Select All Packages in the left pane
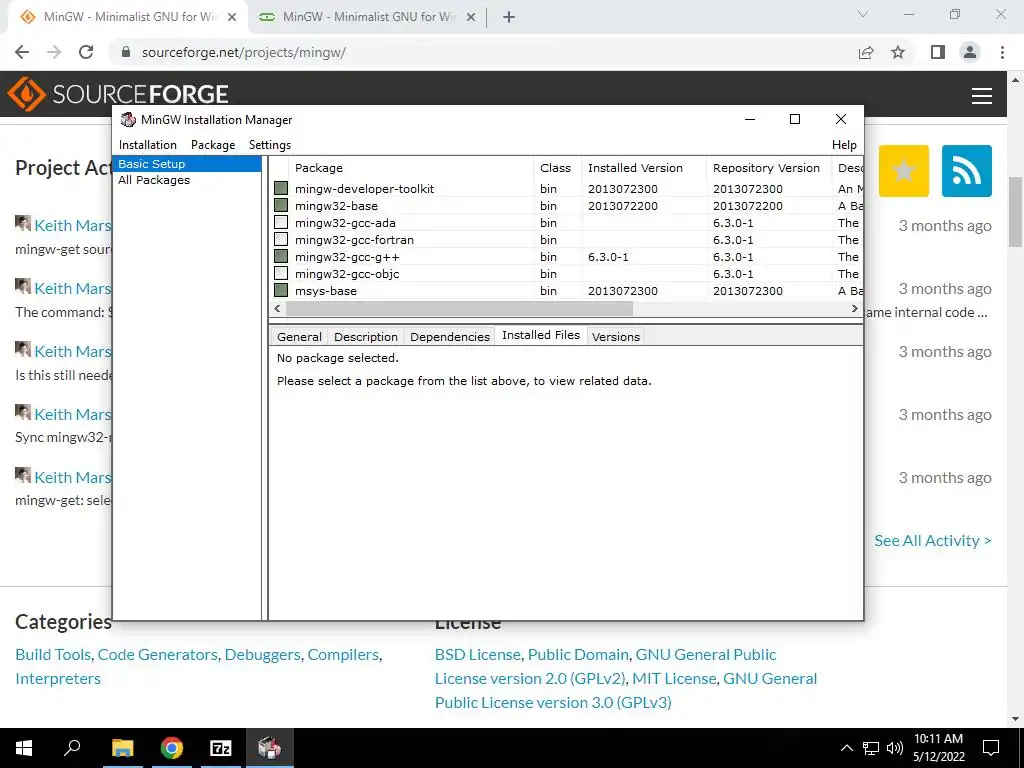The image size is (1024, 768). click(154, 180)
